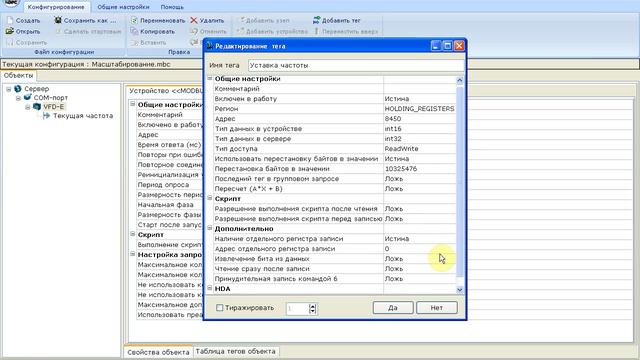
Task: Collapse Общие настройки group in dialog
Action: [x=210, y=78]
